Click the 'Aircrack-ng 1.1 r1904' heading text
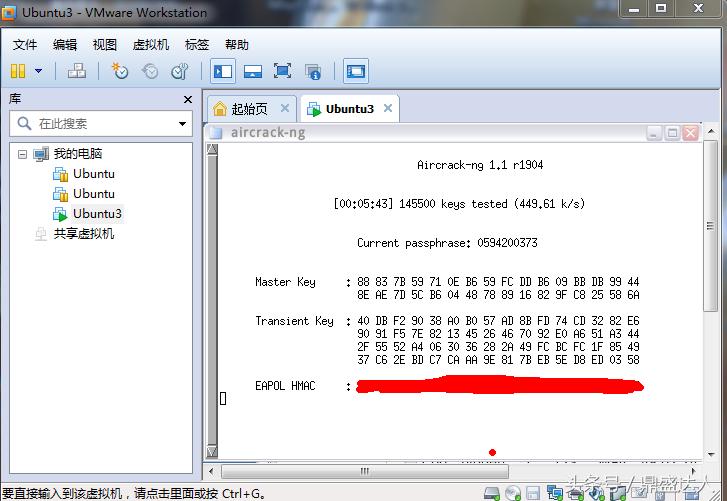The height and width of the screenshot is (501, 727). click(480, 165)
